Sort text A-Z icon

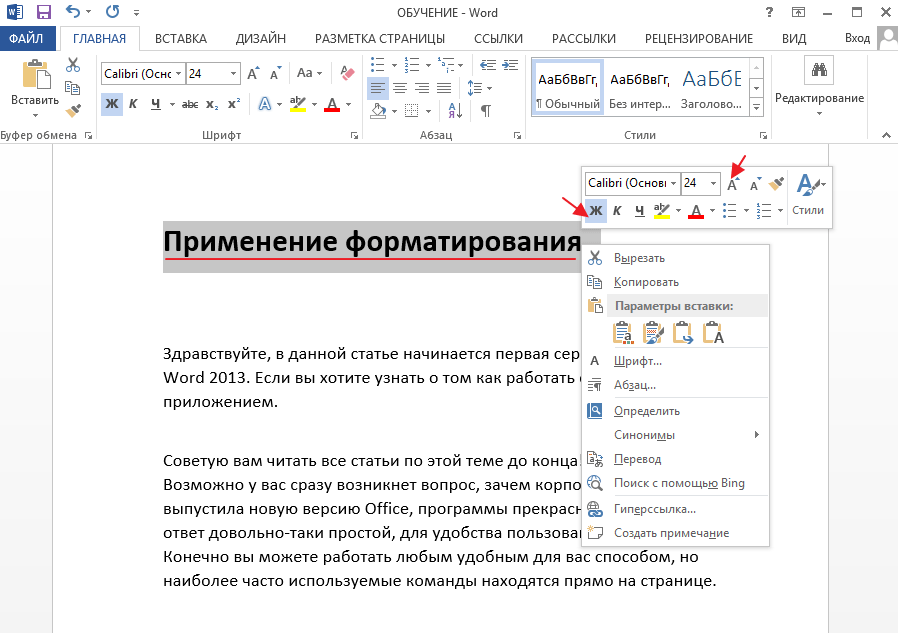point(455,110)
